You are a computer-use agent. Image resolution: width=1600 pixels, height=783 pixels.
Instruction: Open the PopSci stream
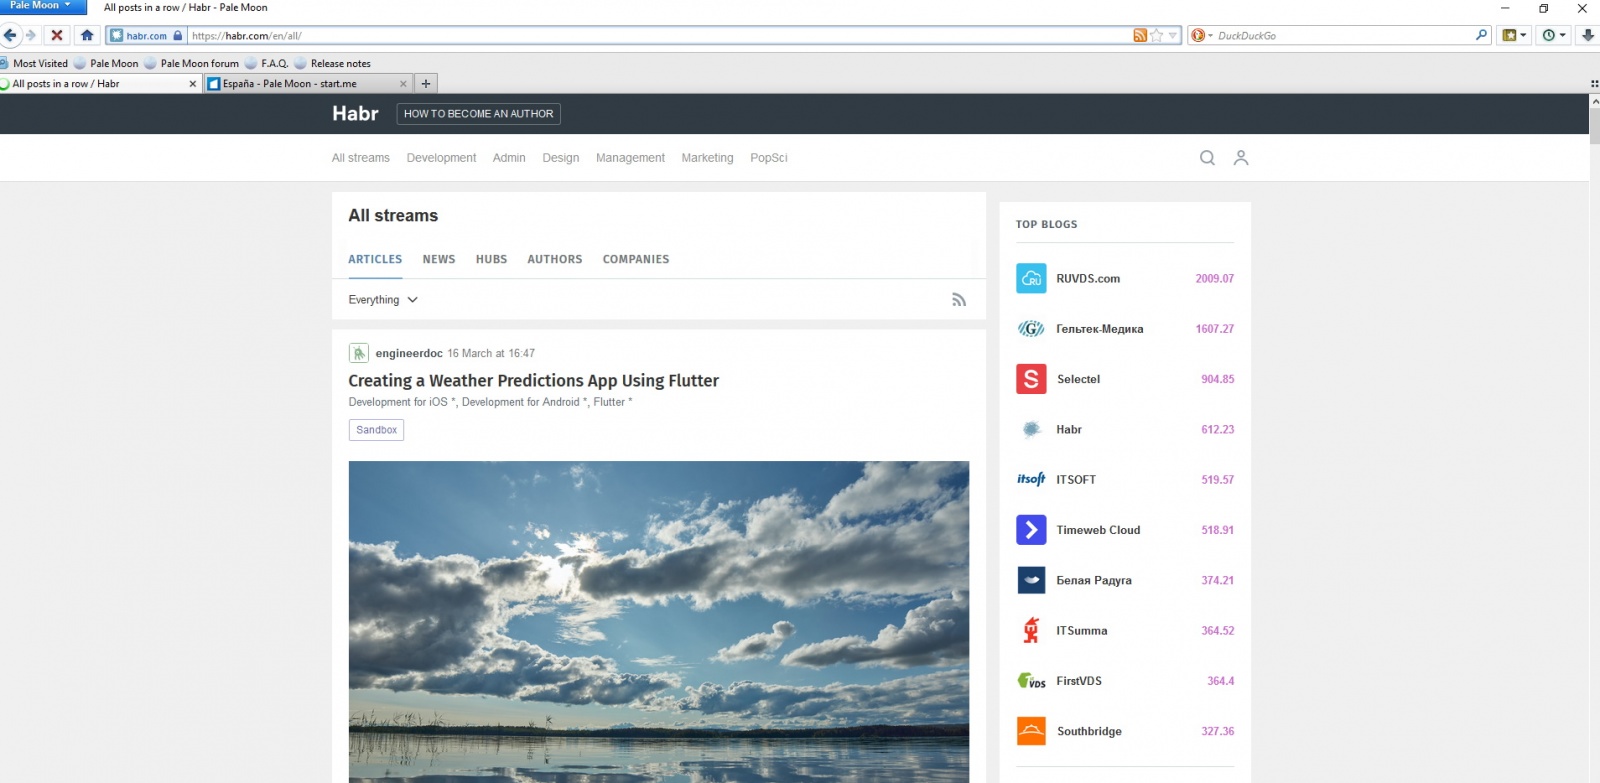point(769,158)
